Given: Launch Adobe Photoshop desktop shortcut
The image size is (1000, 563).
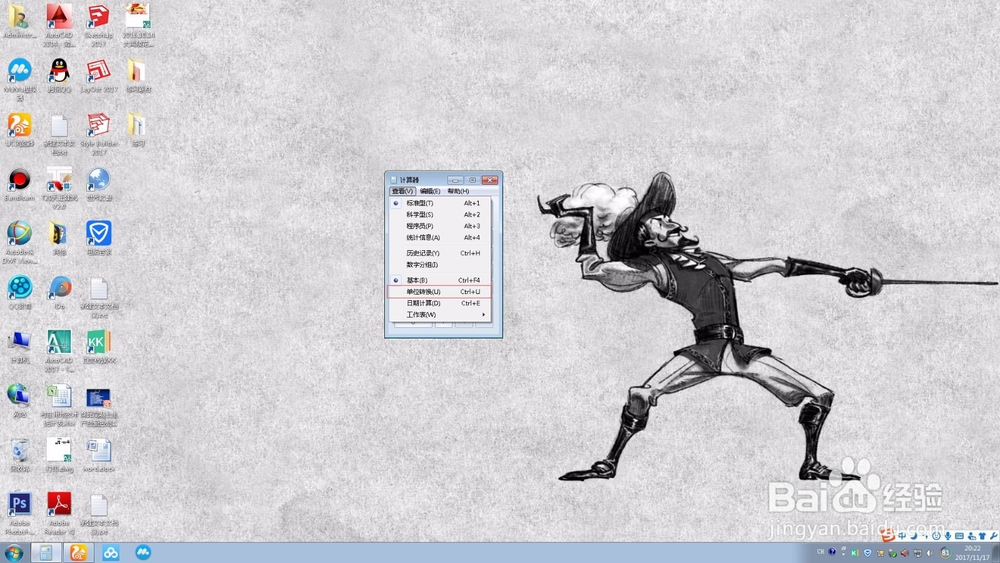Looking at the screenshot, I should click(19, 512).
